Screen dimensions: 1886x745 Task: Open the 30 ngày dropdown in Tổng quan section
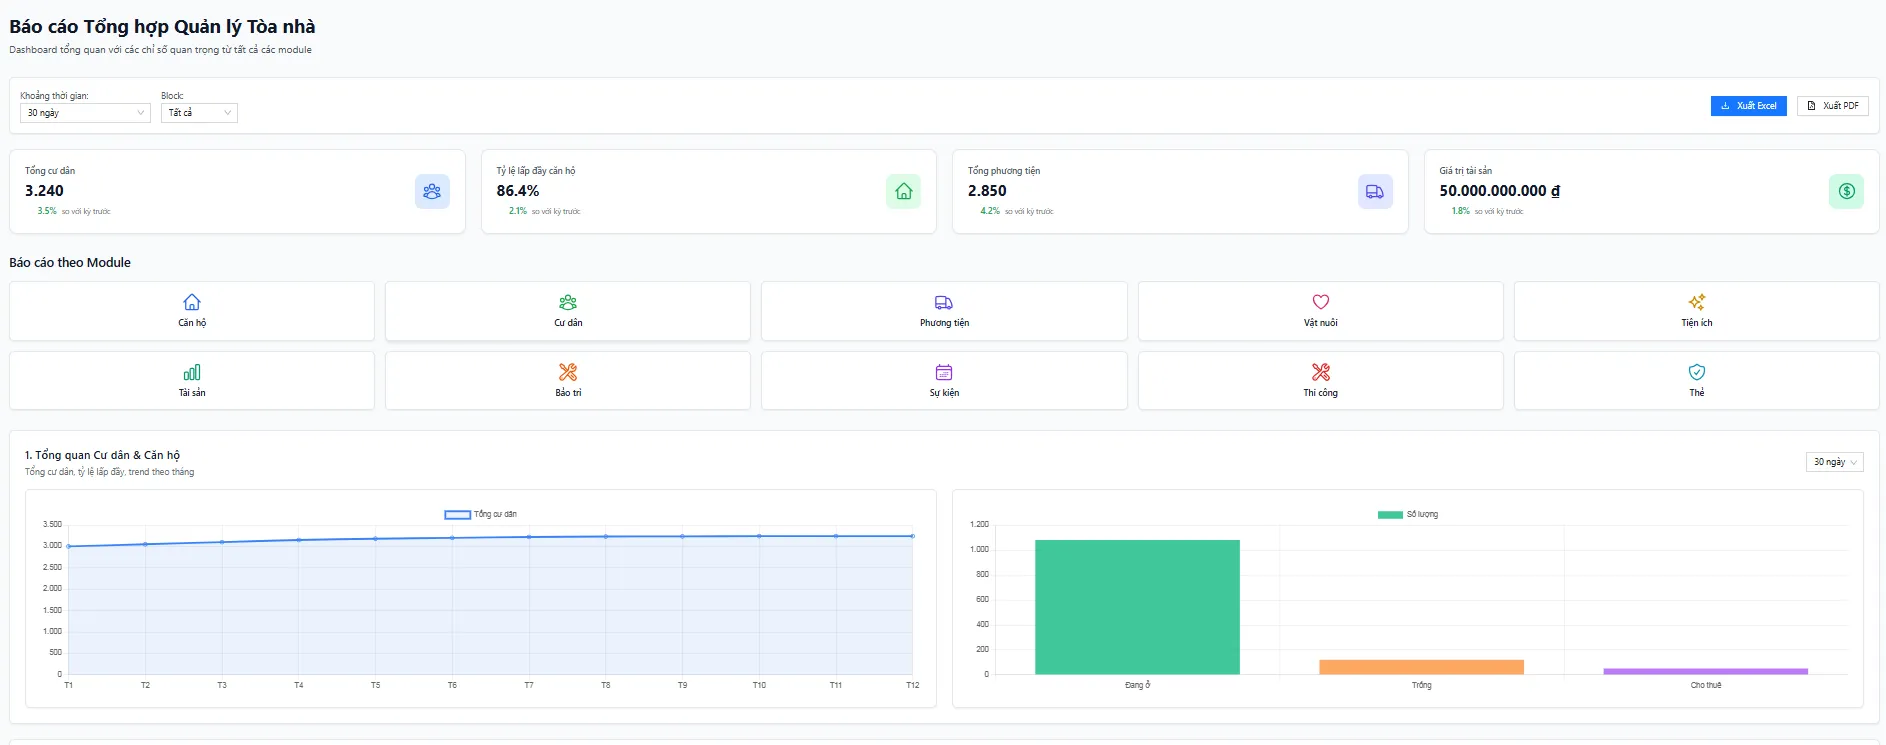tap(1835, 462)
